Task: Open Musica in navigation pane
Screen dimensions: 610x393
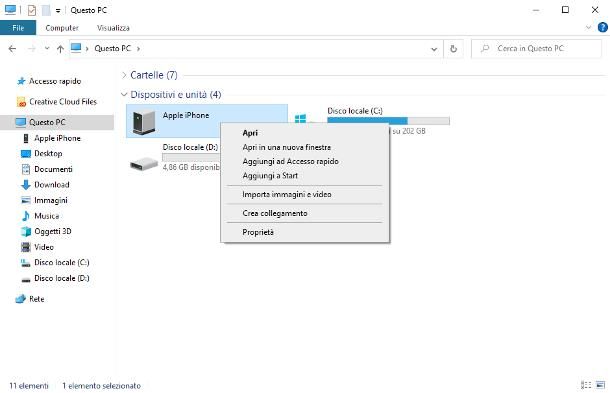Action: click(47, 216)
